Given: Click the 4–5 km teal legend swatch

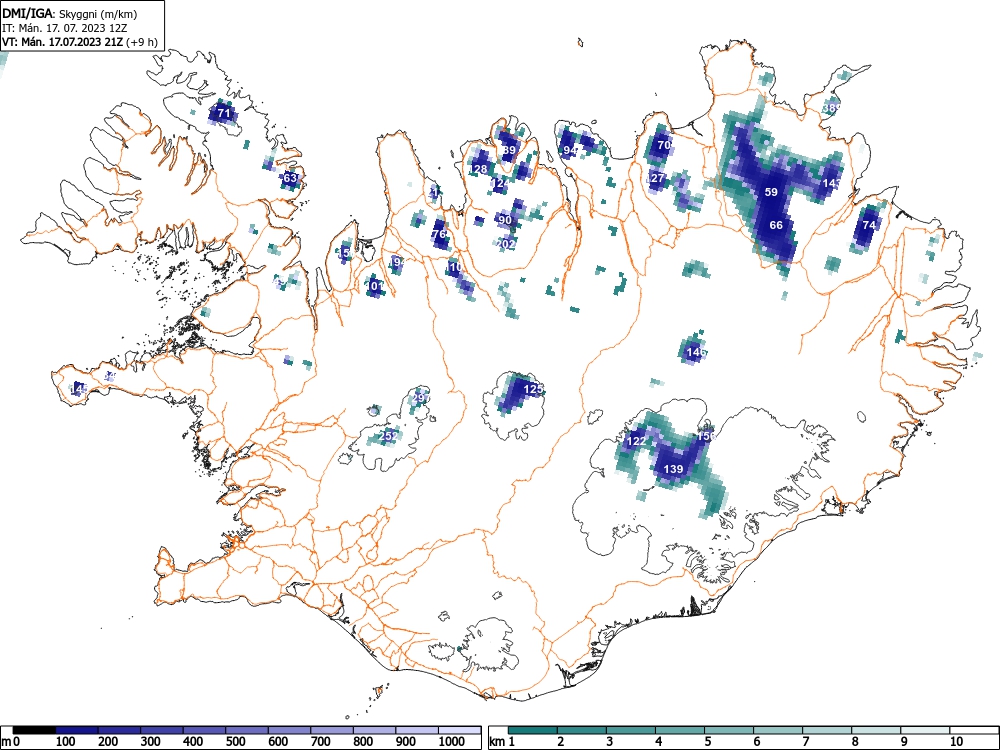Looking at the screenshot, I should pos(680,730).
